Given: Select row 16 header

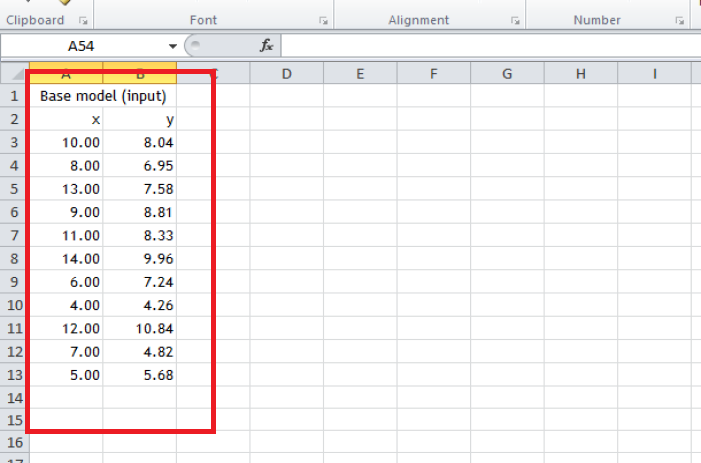Looking at the screenshot, I should point(14,442).
